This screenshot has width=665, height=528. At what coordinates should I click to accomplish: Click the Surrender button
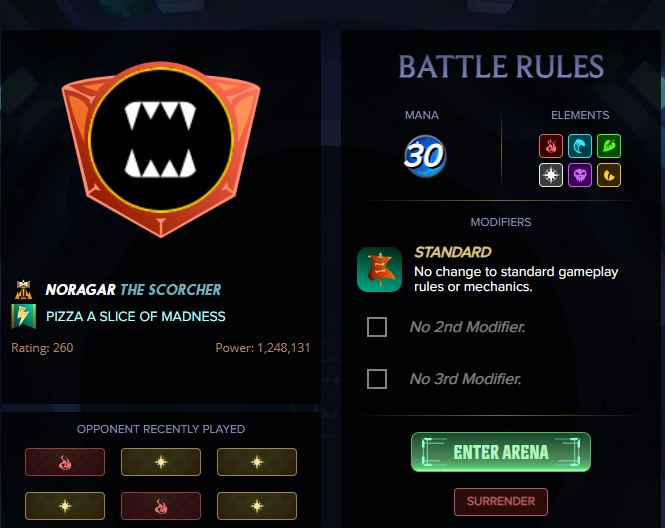(500, 502)
